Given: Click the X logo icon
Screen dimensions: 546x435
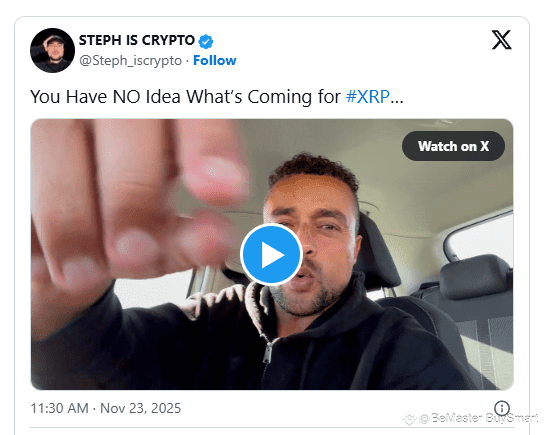Looking at the screenshot, I should point(501,40).
